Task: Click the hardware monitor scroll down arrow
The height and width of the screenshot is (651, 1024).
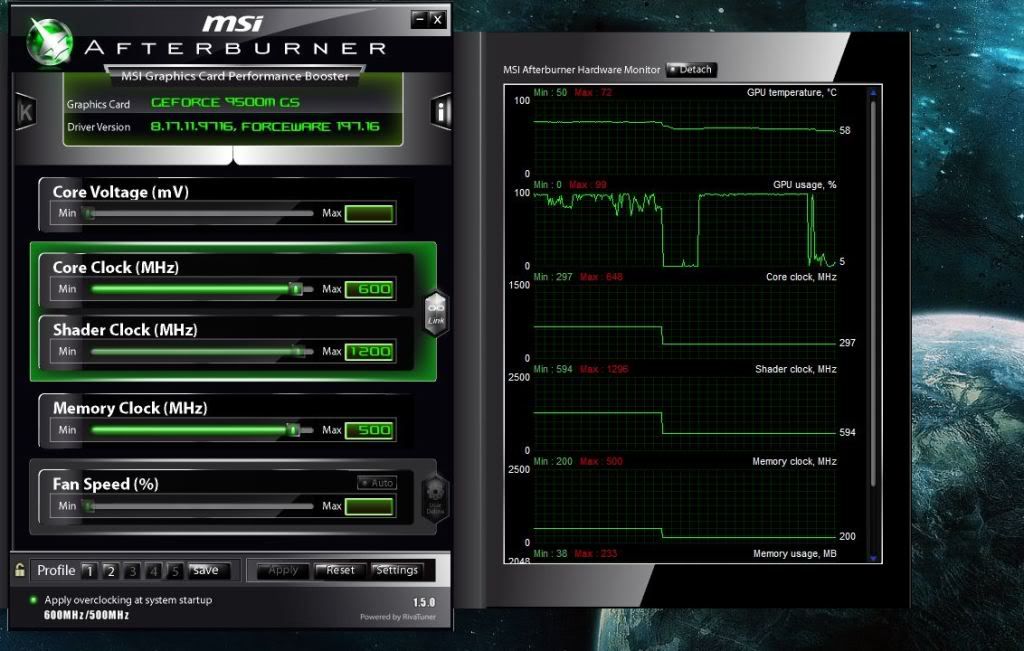Action: [873, 558]
